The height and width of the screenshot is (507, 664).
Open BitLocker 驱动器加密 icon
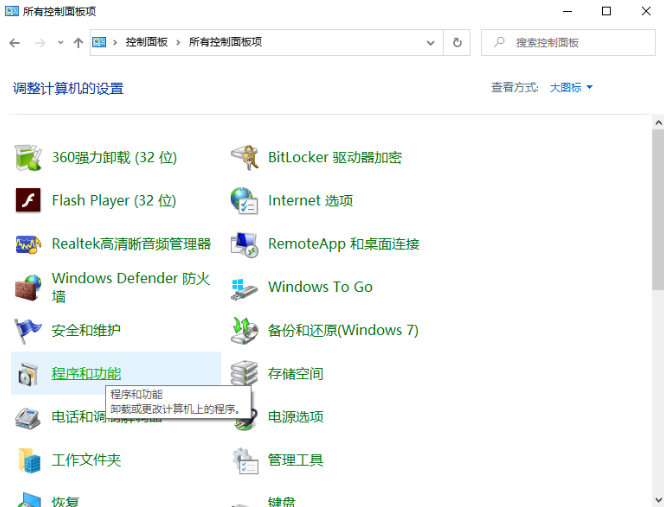point(244,157)
